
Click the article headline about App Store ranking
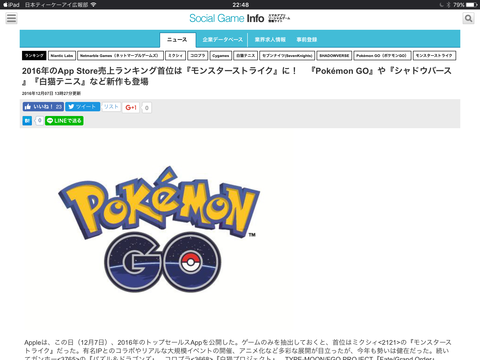[x=237, y=76]
